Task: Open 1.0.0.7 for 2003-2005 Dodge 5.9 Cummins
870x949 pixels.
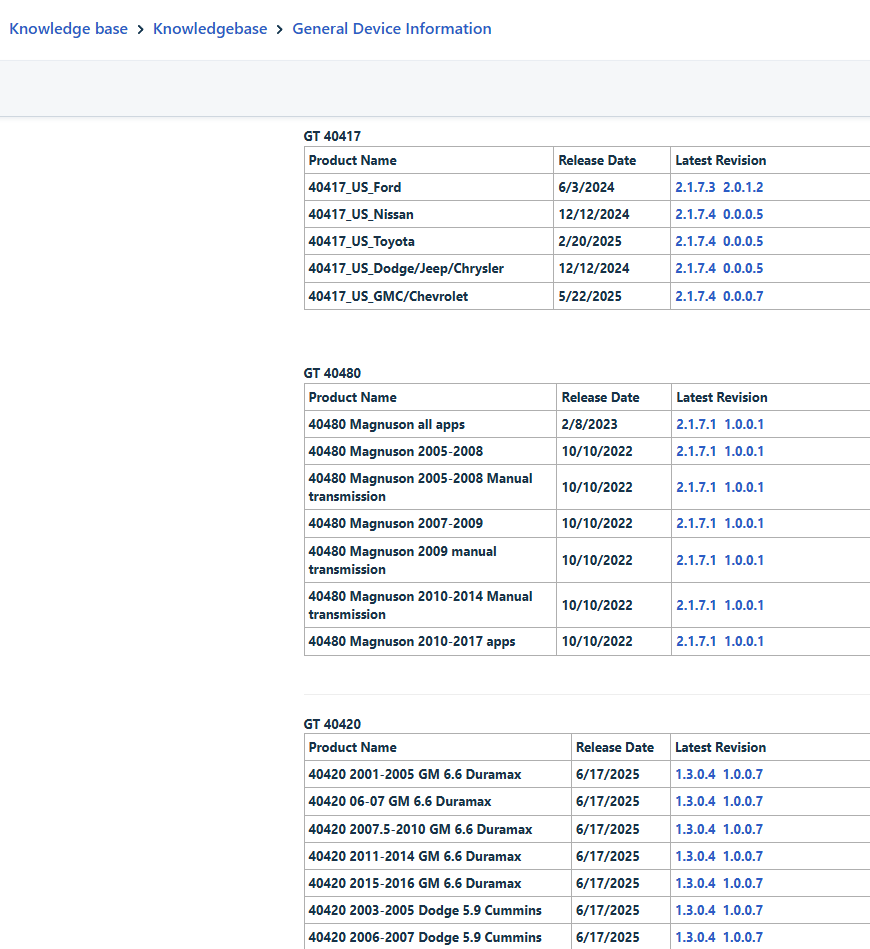Action: coord(743,910)
